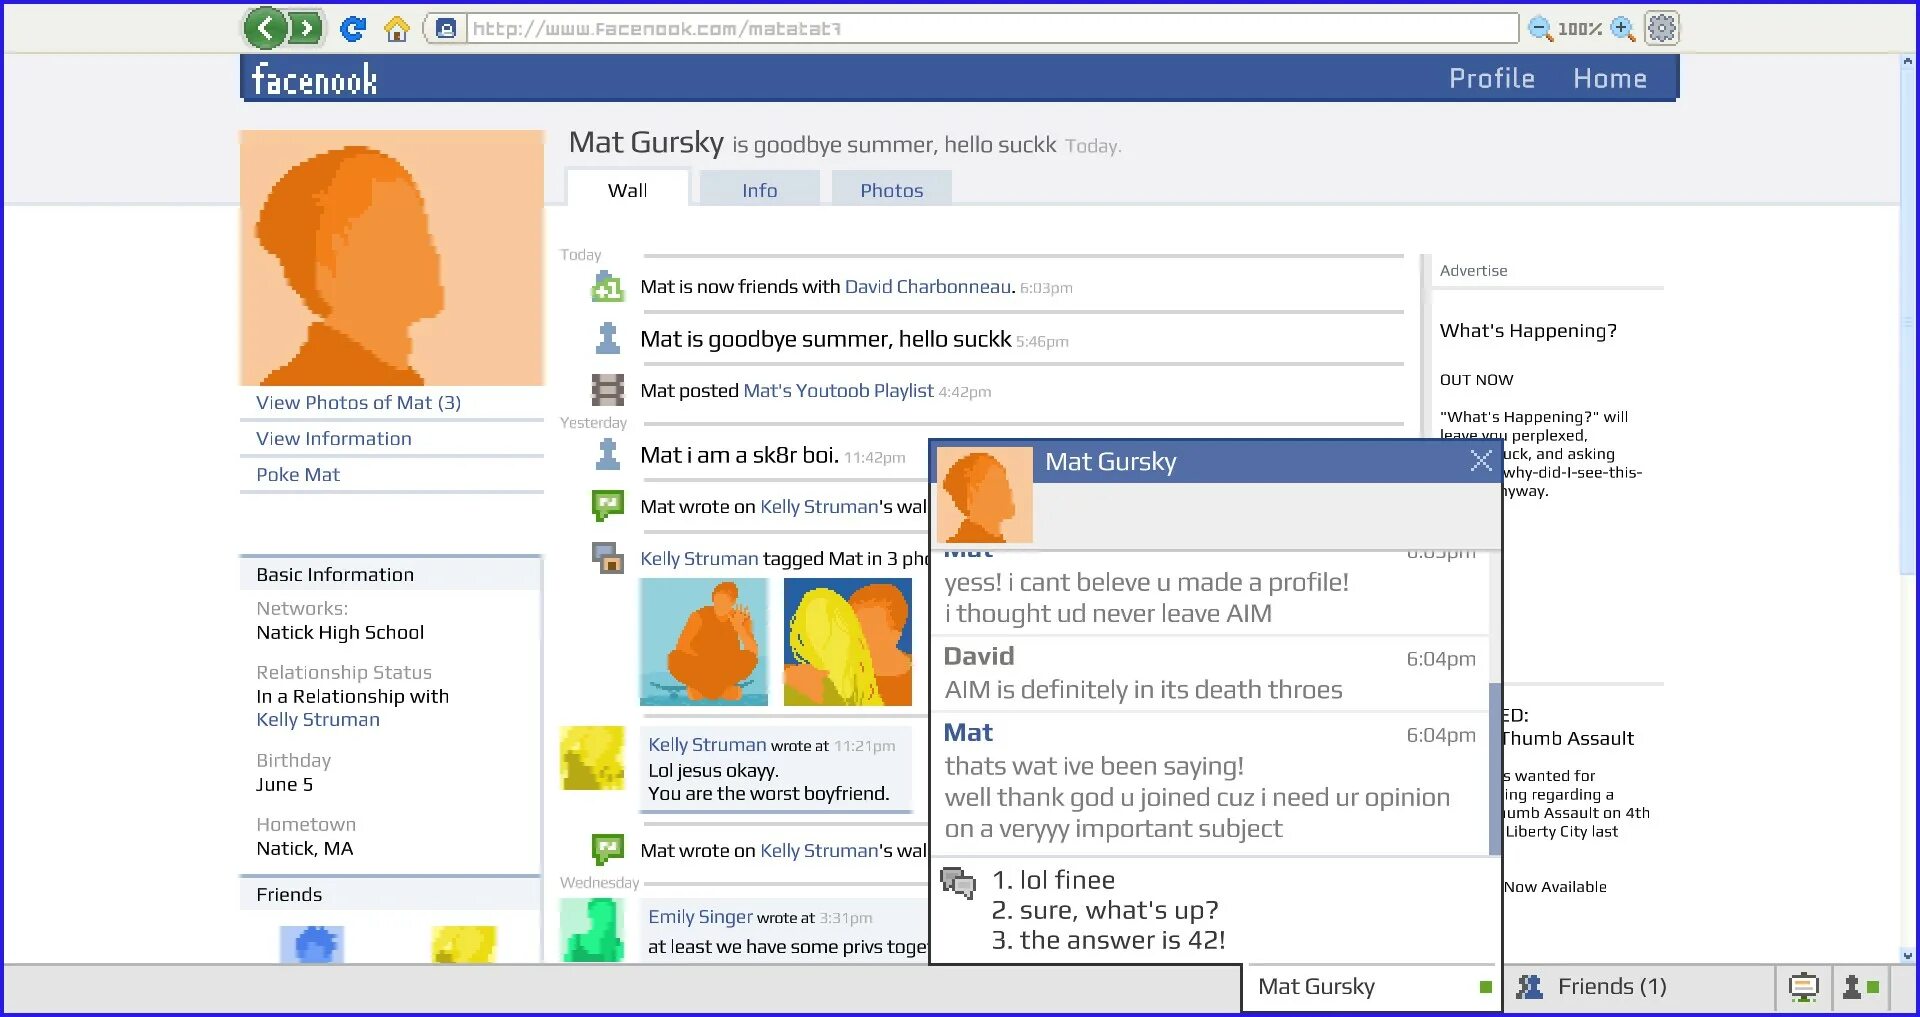Choose reply 1. lol finee
The image size is (1920, 1017).
pos(1053,880)
